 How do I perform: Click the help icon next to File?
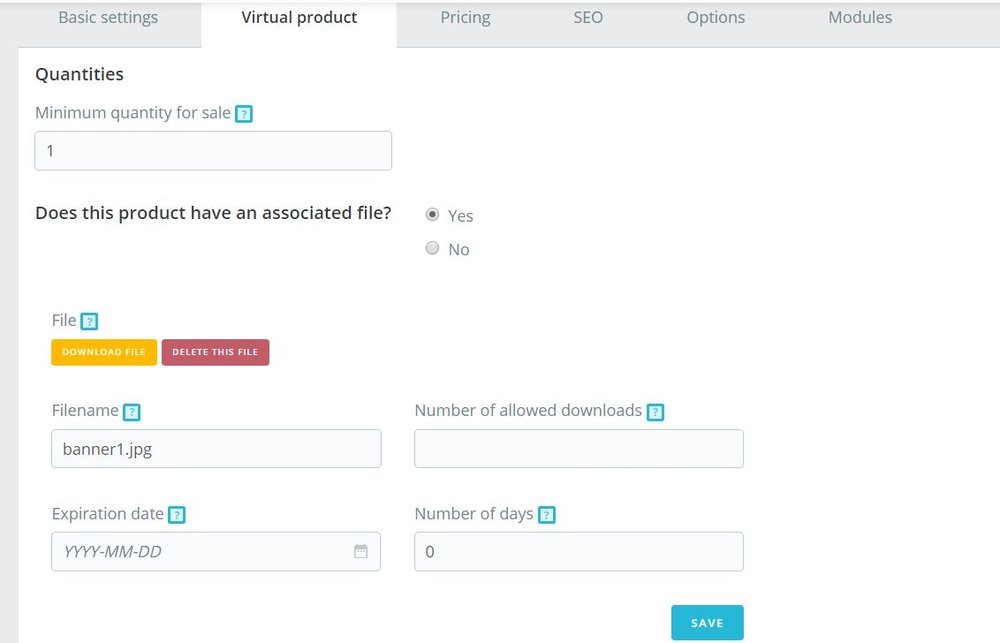[88, 320]
